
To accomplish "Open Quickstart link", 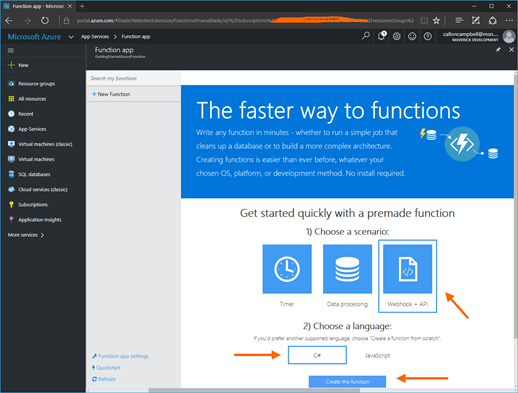I will 106,368.
